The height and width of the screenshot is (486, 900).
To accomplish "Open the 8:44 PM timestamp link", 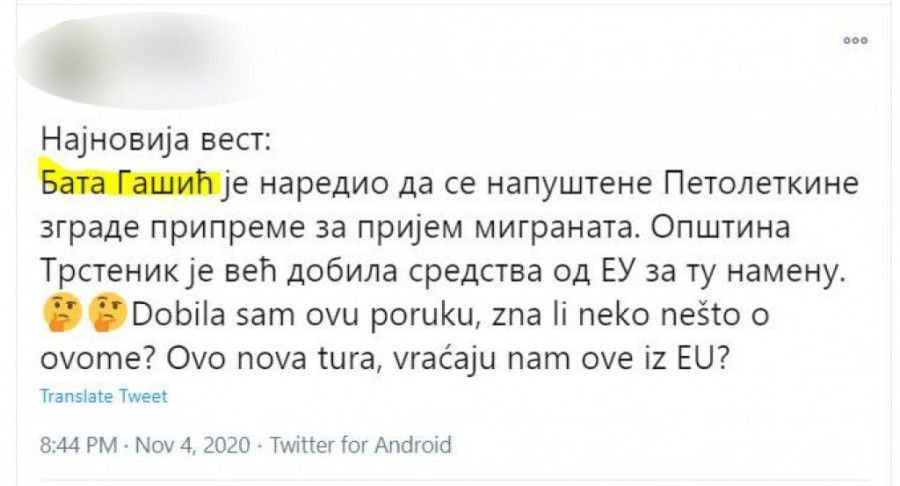I will (x=79, y=444).
